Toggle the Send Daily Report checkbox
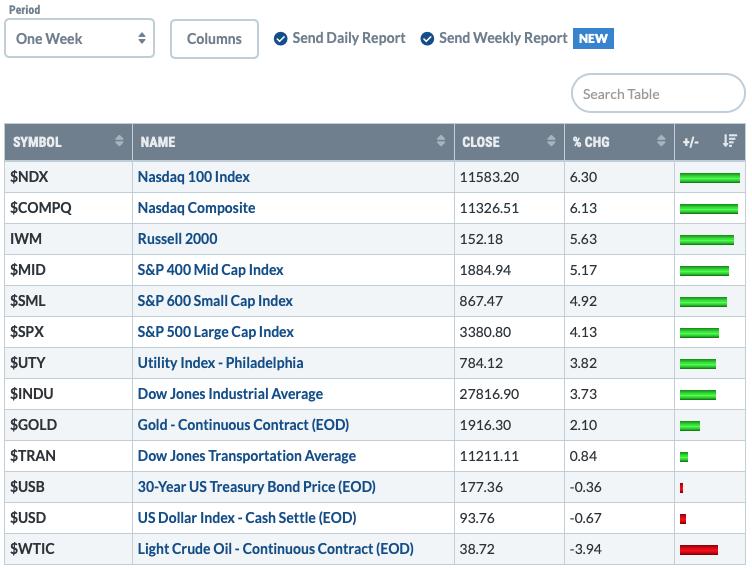 point(281,38)
